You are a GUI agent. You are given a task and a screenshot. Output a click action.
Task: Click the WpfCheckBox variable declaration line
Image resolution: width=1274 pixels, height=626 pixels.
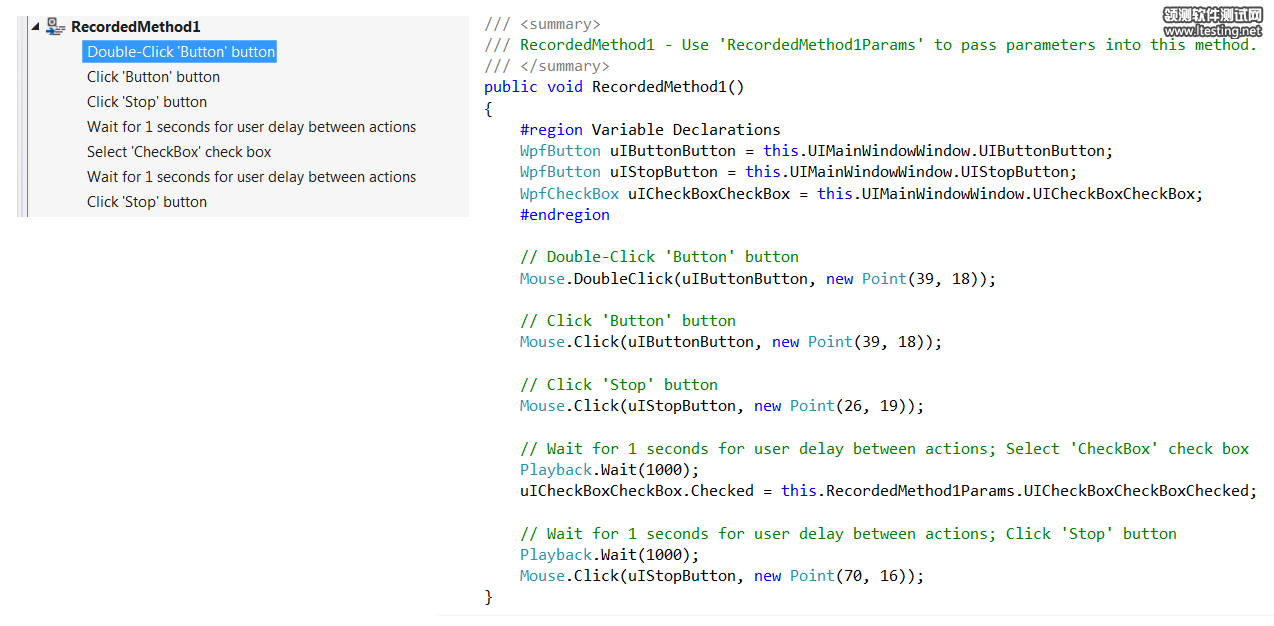pyautogui.click(x=860, y=194)
